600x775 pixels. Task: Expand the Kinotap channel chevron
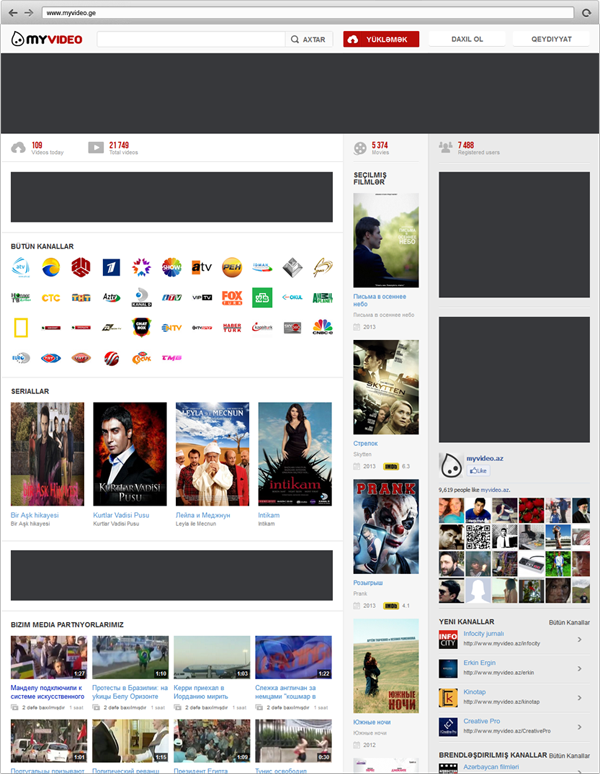(x=580, y=698)
